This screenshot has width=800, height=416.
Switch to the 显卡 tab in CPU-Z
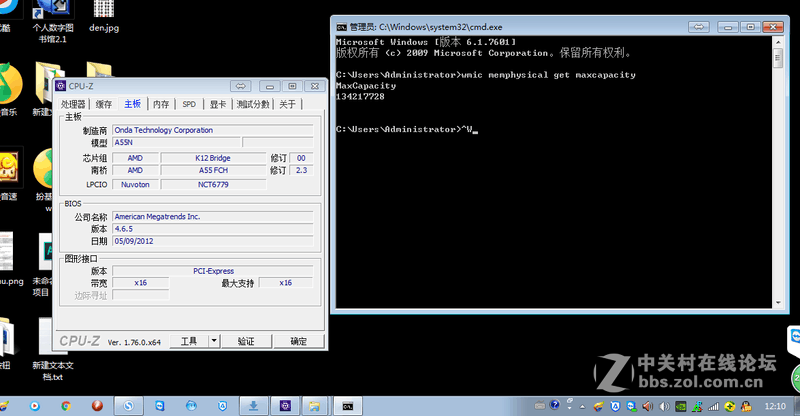(x=218, y=104)
